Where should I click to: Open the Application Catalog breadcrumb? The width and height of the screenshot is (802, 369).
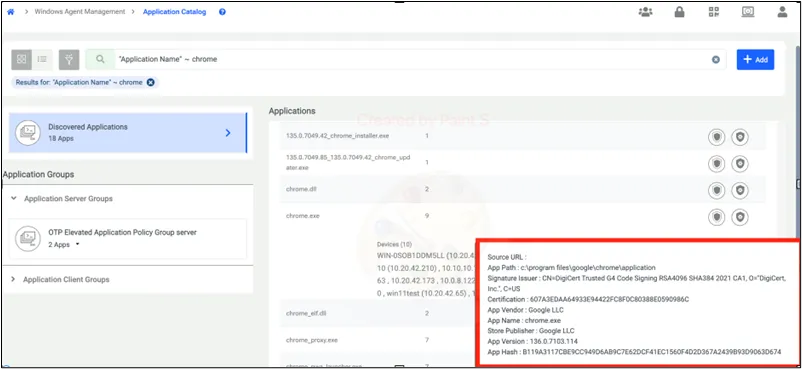(174, 12)
